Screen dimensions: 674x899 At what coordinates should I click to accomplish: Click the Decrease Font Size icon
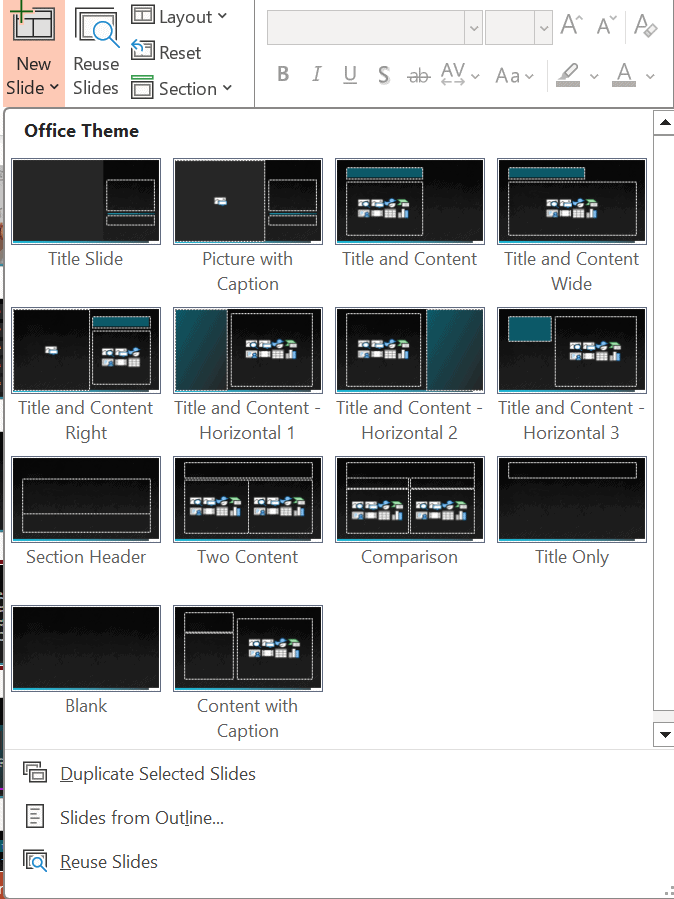pos(606,27)
